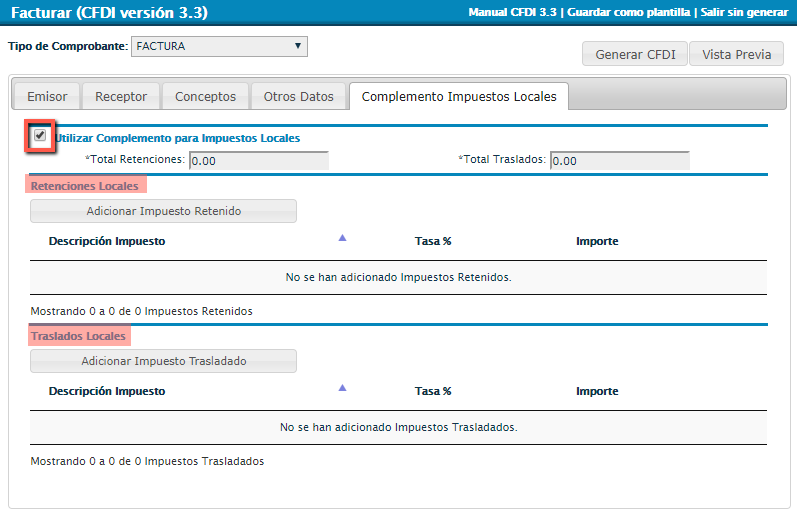Screen dimensions: 797x511
Task: Go to the Conceptos tab
Action: (x=205, y=97)
